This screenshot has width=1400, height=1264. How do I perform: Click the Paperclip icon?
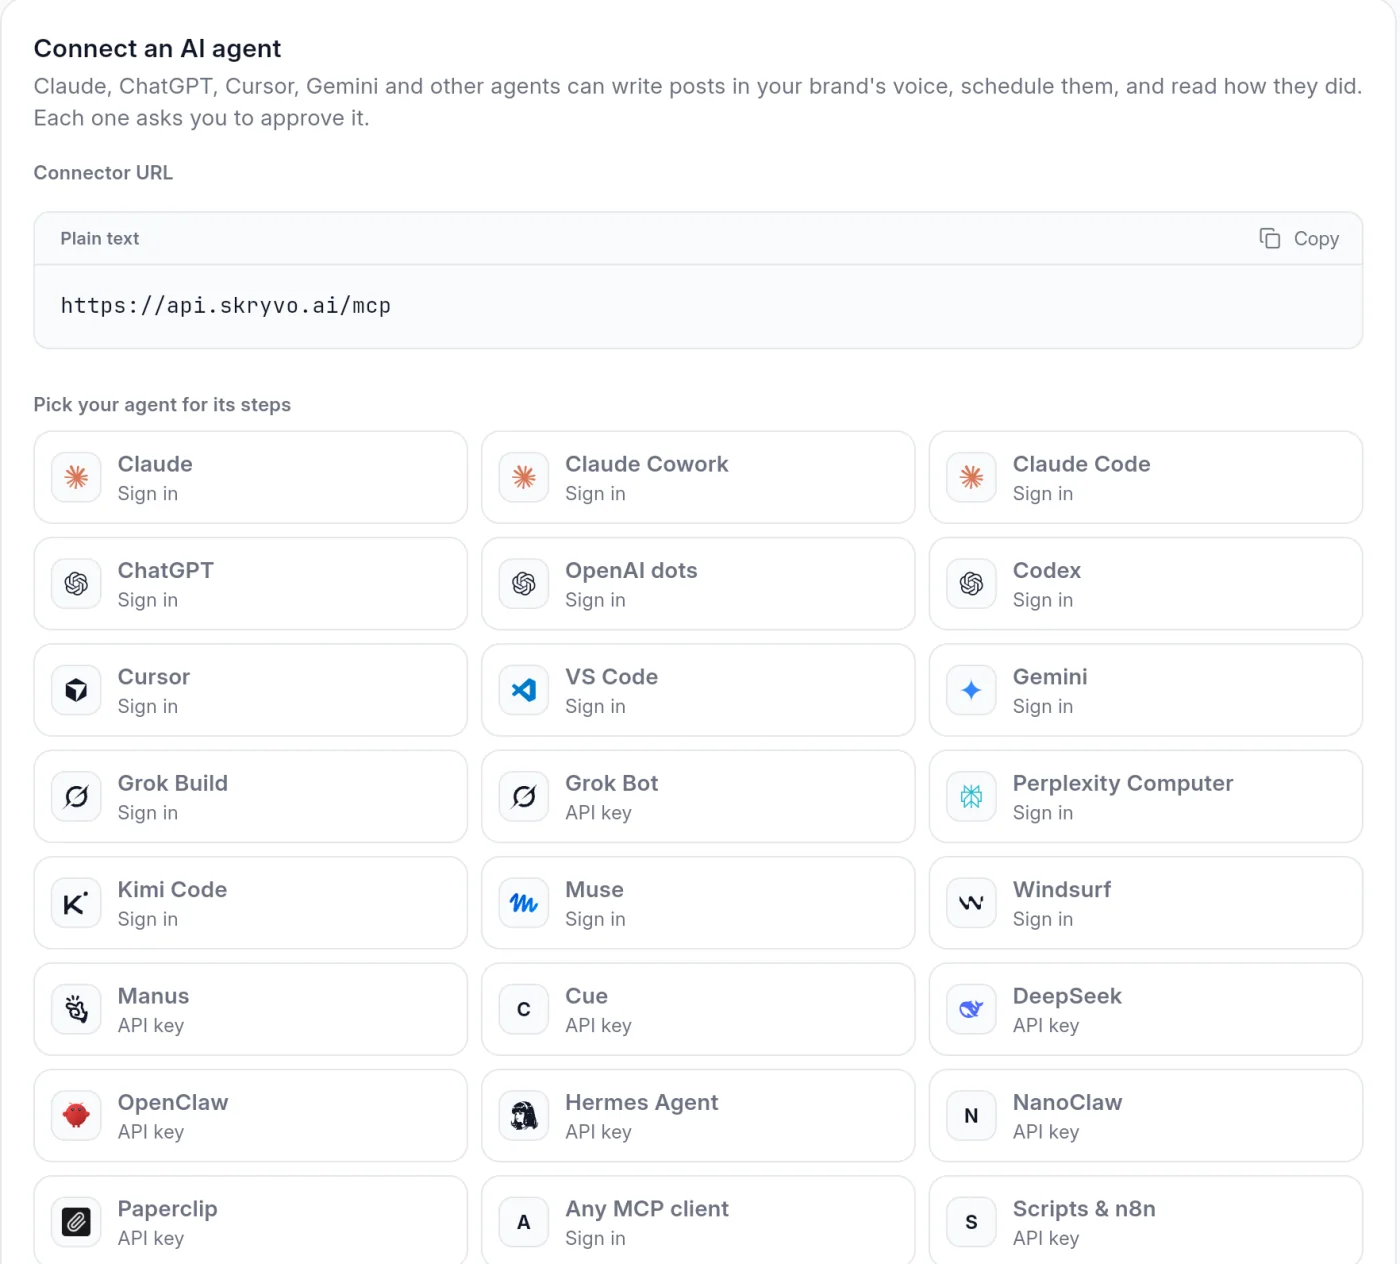[x=76, y=1223]
